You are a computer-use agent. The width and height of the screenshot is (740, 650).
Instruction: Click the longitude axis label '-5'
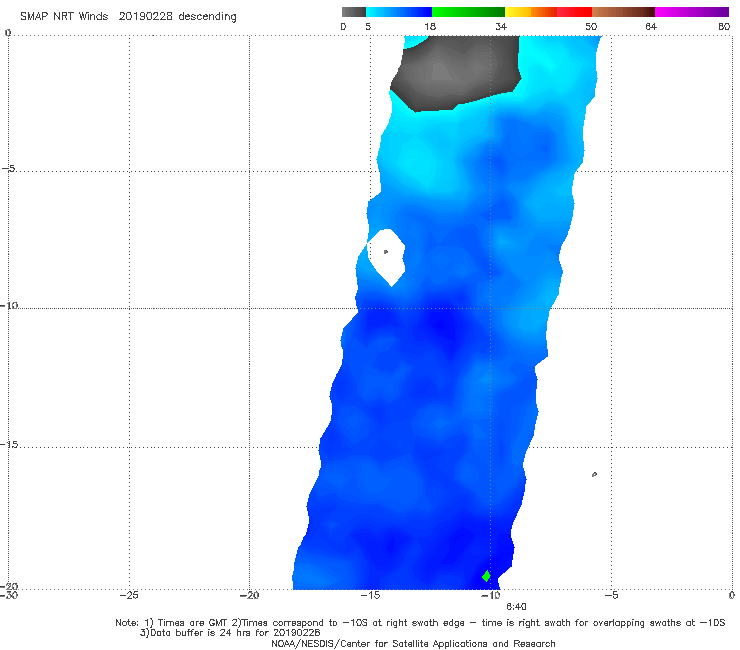click(611, 595)
